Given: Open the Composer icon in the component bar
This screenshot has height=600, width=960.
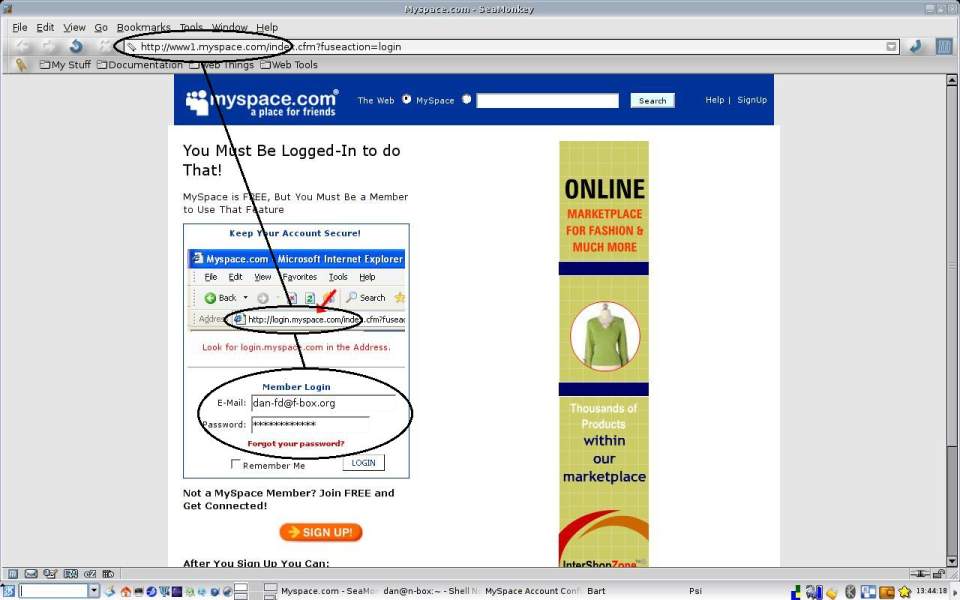Looking at the screenshot, I should (50, 574).
